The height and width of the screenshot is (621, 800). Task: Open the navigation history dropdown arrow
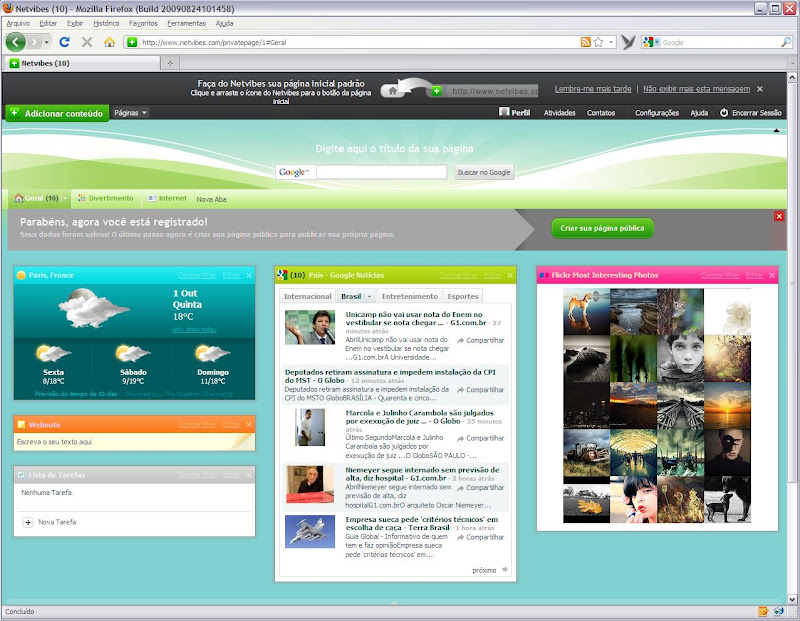(46, 42)
